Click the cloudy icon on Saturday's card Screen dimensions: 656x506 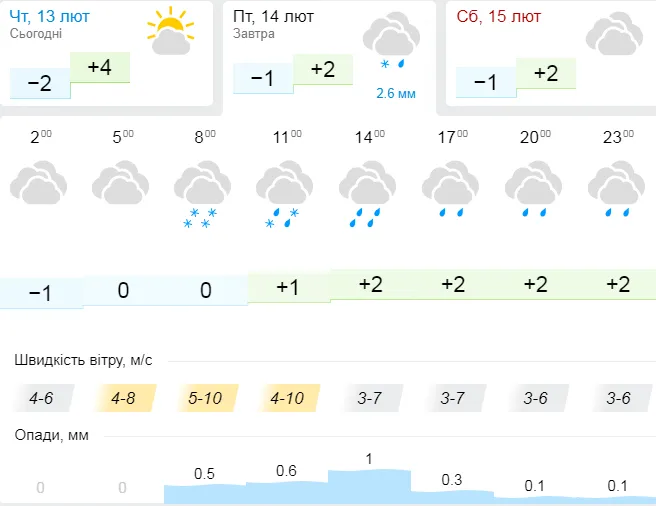(x=614, y=33)
